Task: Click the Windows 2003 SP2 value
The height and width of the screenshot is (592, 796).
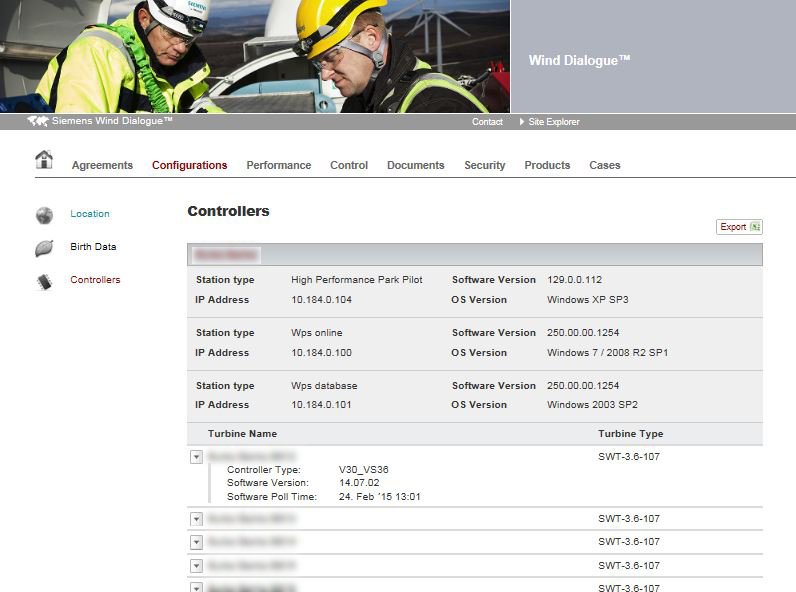Action: [x=592, y=405]
